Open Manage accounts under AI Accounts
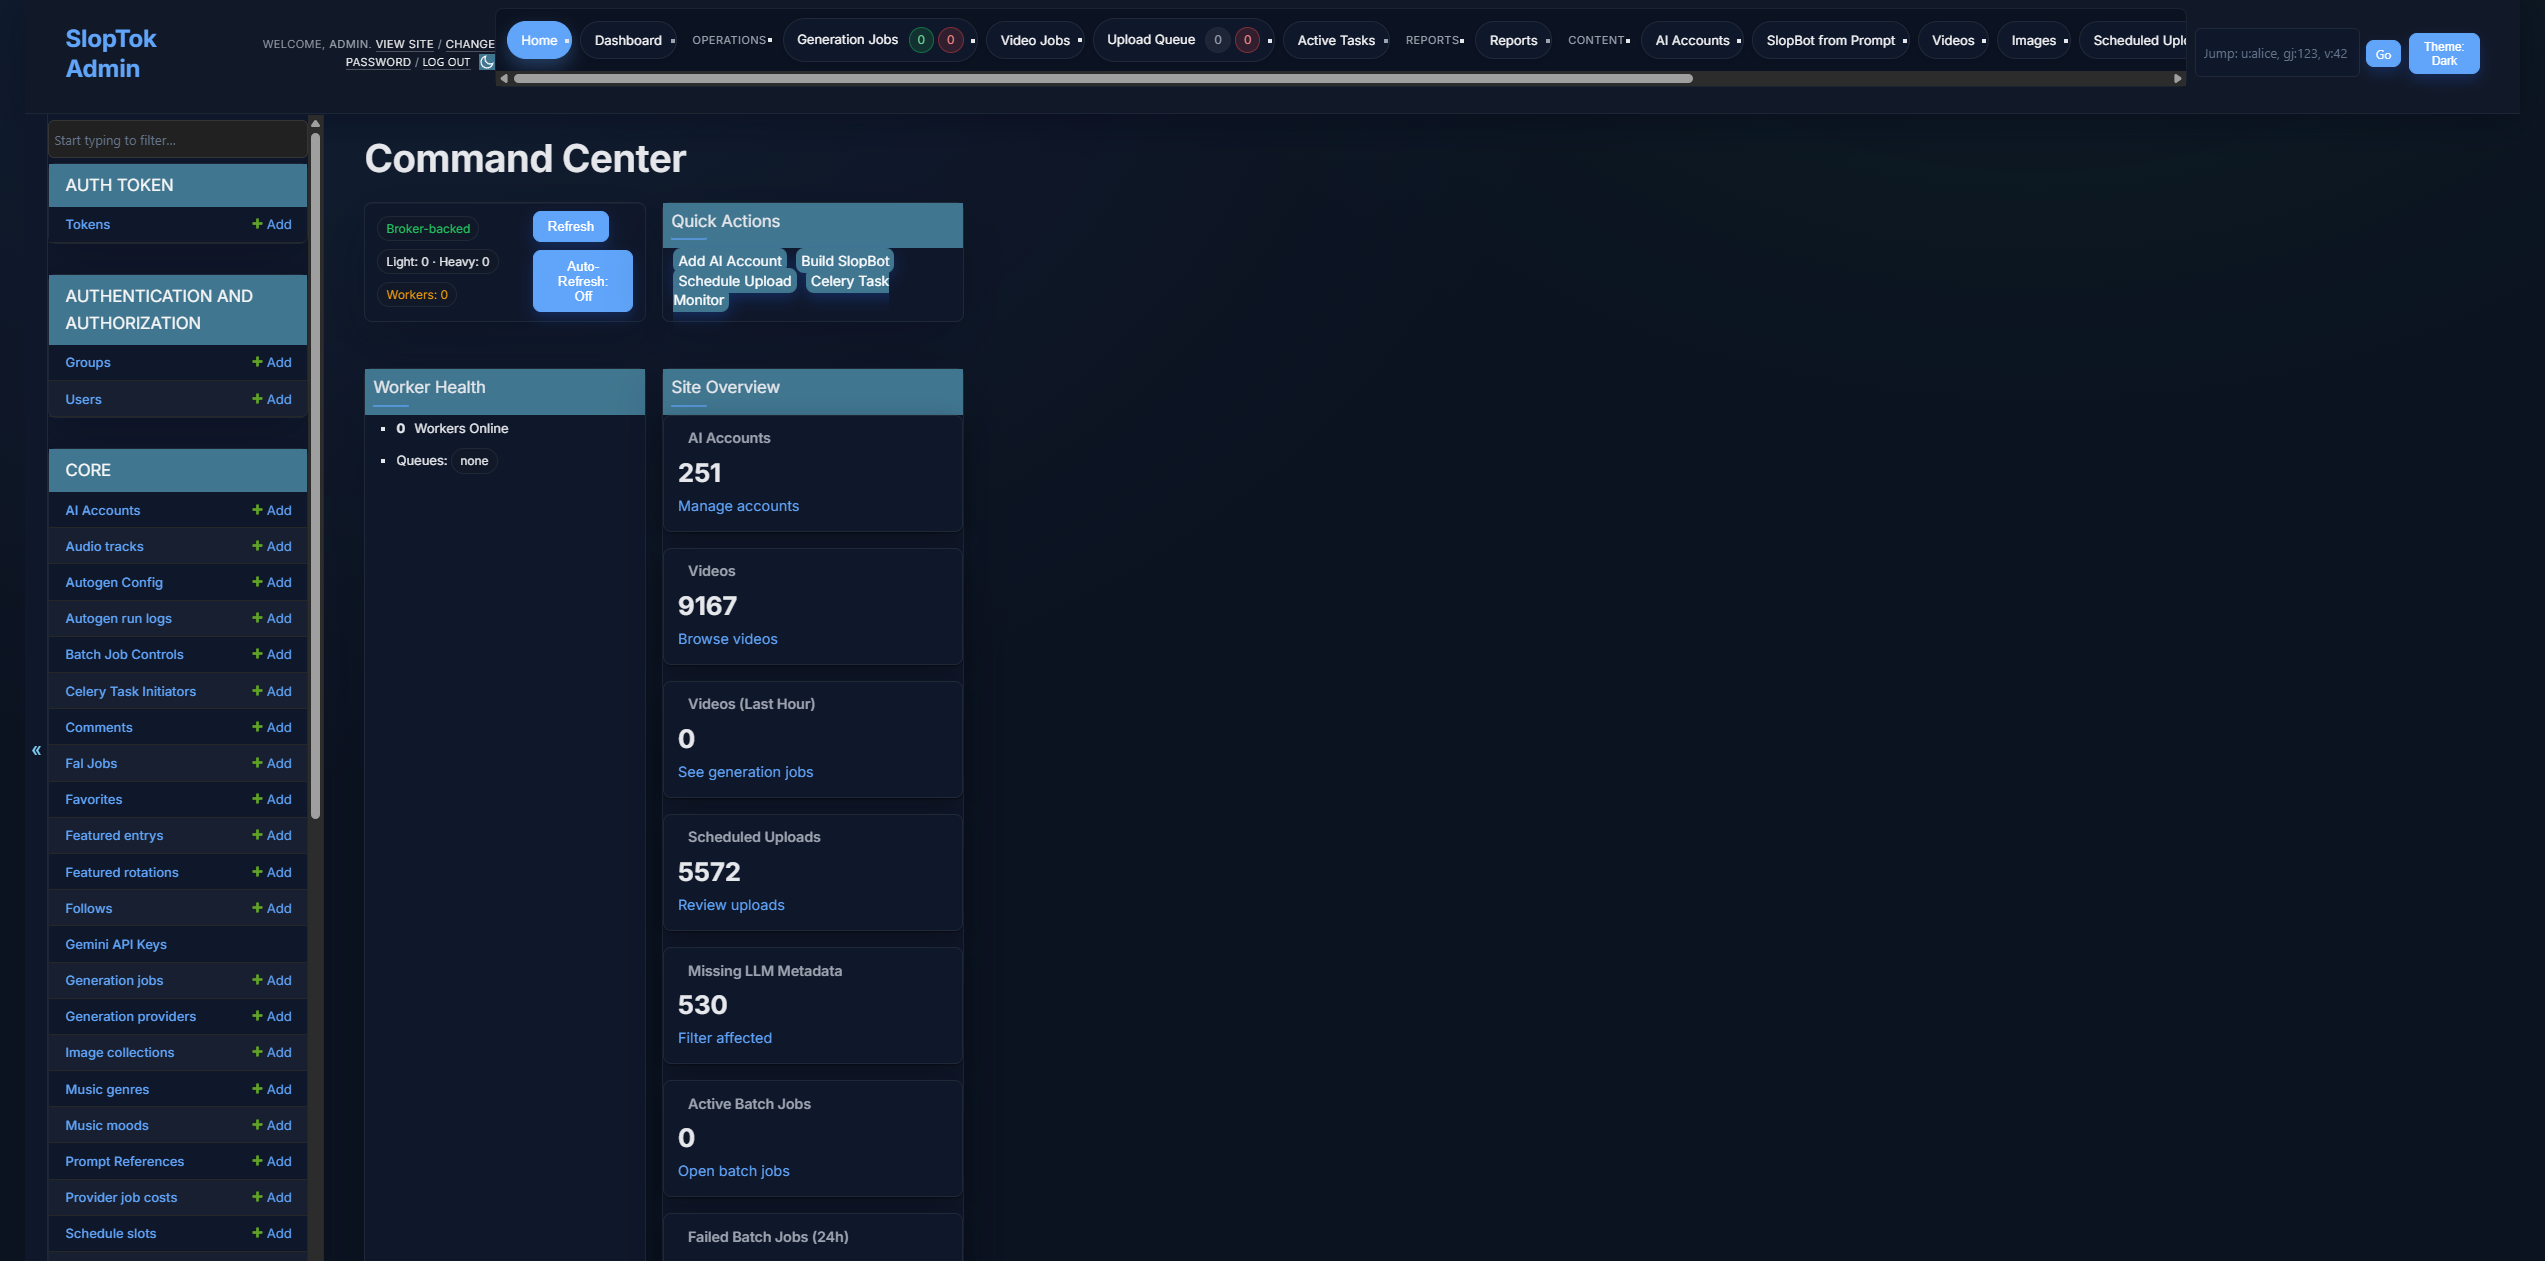Image resolution: width=2545 pixels, height=1261 pixels. pyautogui.click(x=738, y=506)
